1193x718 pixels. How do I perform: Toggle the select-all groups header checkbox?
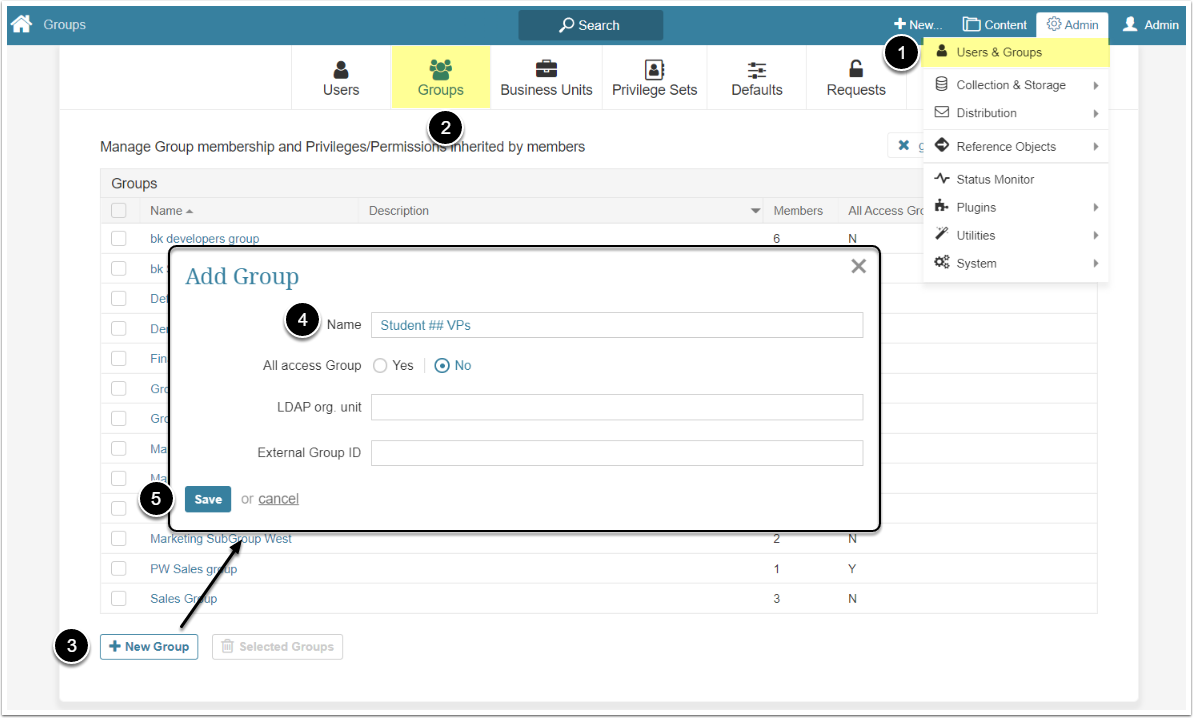click(x=119, y=210)
